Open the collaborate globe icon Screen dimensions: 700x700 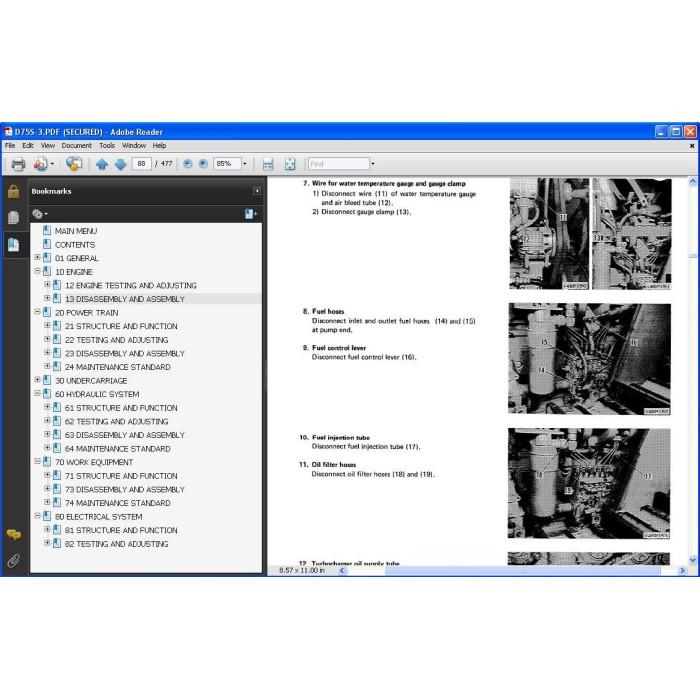click(x=74, y=164)
